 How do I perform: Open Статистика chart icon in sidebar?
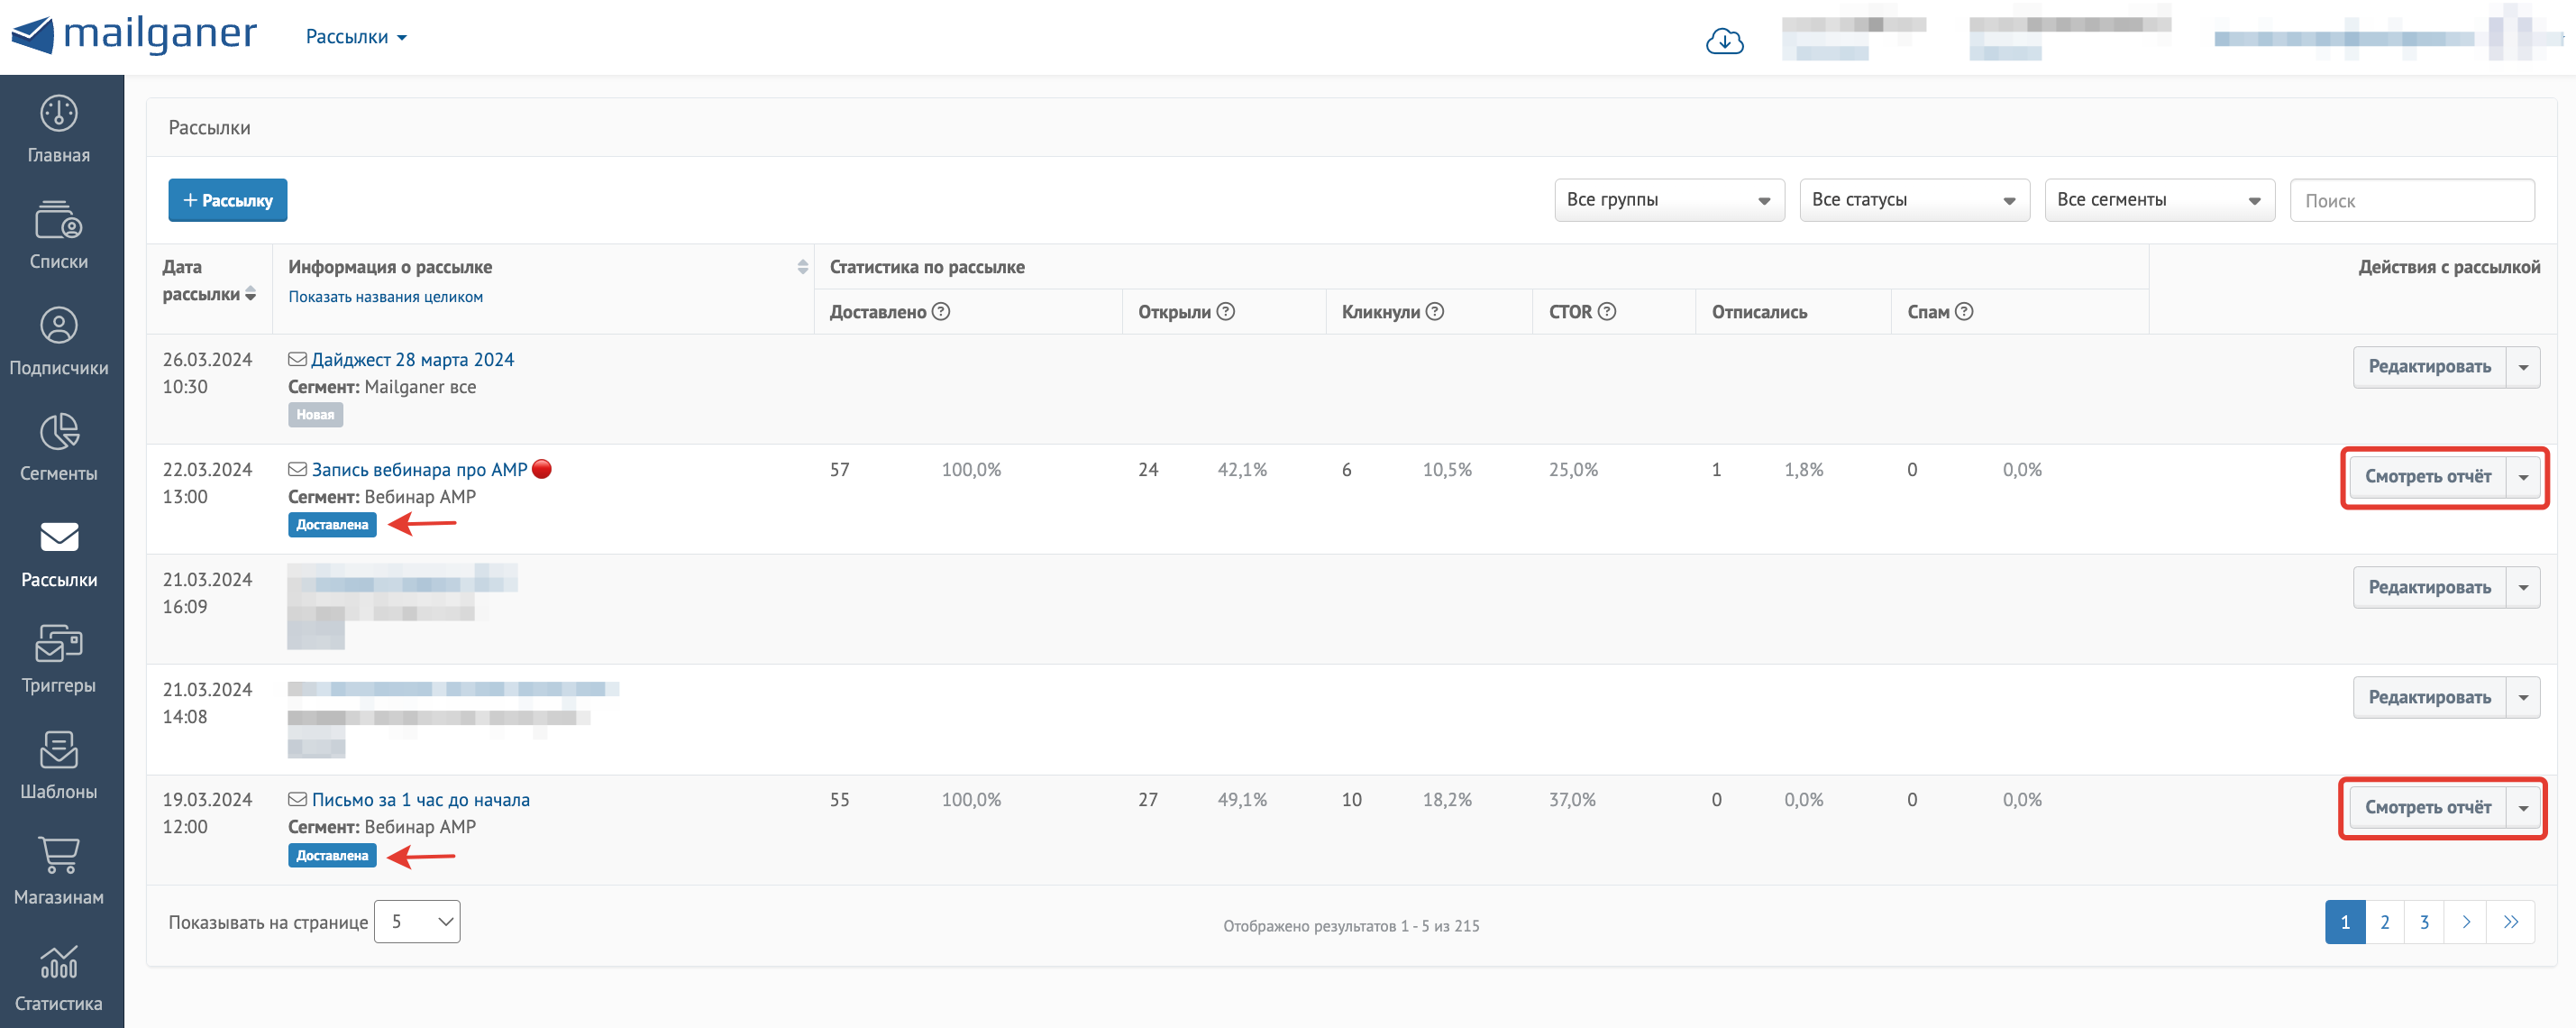pyautogui.click(x=59, y=962)
